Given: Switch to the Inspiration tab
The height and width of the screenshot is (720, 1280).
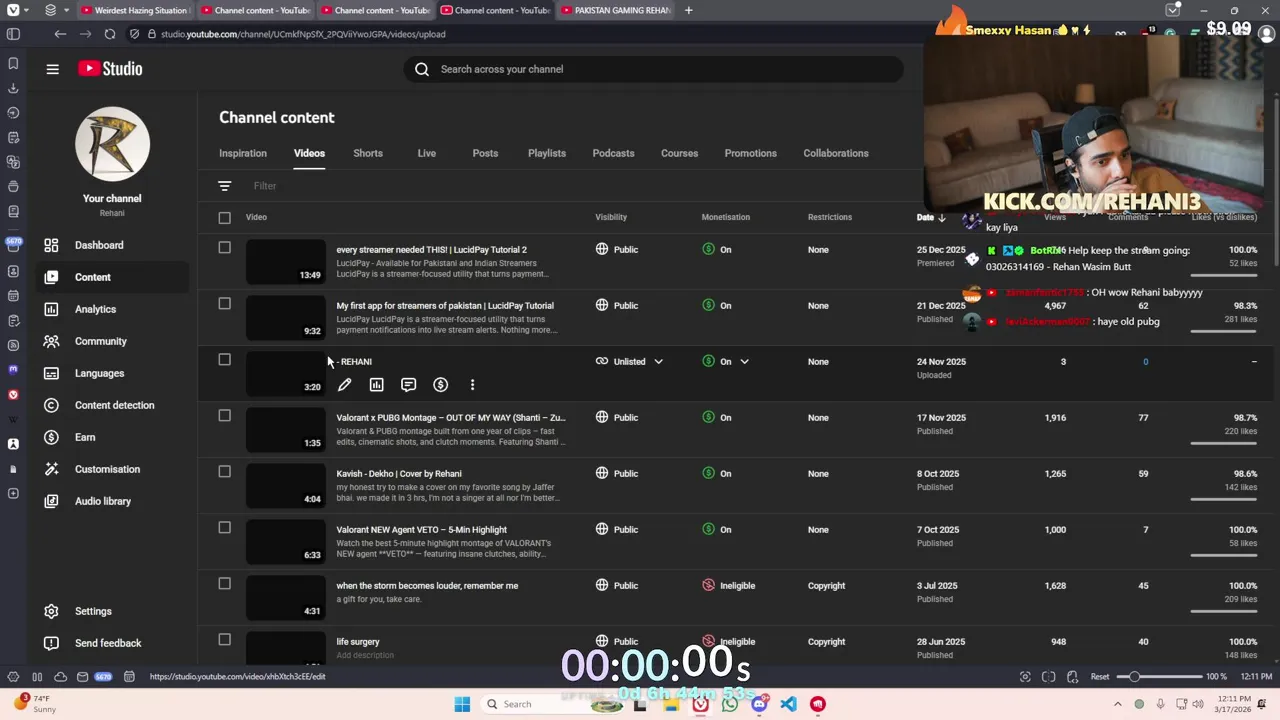Looking at the screenshot, I should 243,153.
